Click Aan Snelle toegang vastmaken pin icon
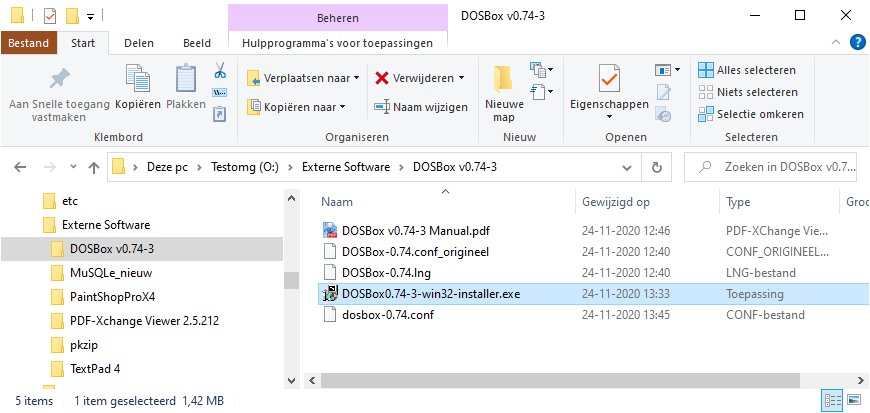The image size is (870, 413). (59, 78)
